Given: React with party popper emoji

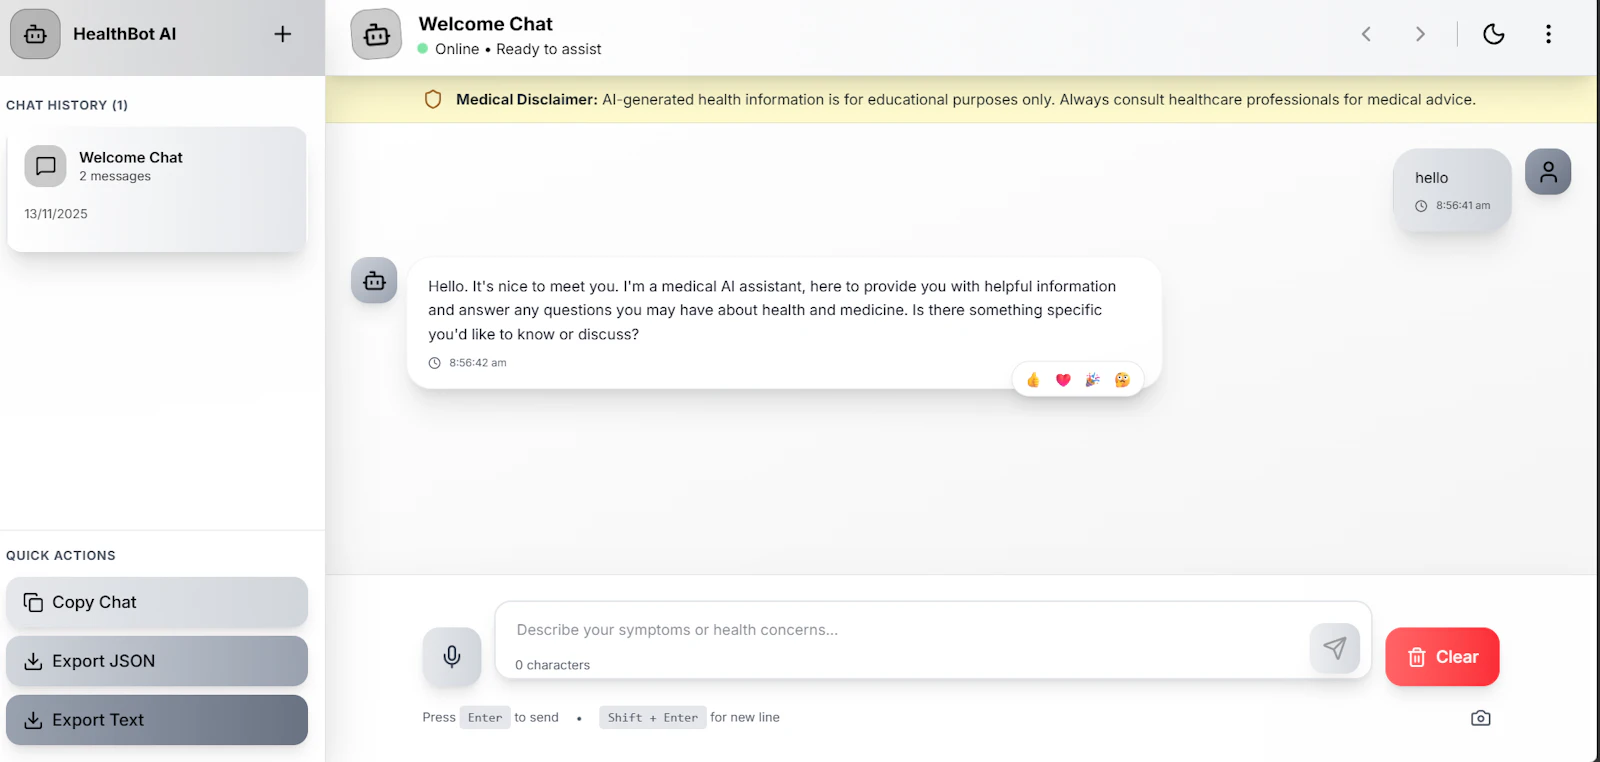Looking at the screenshot, I should [x=1092, y=379].
